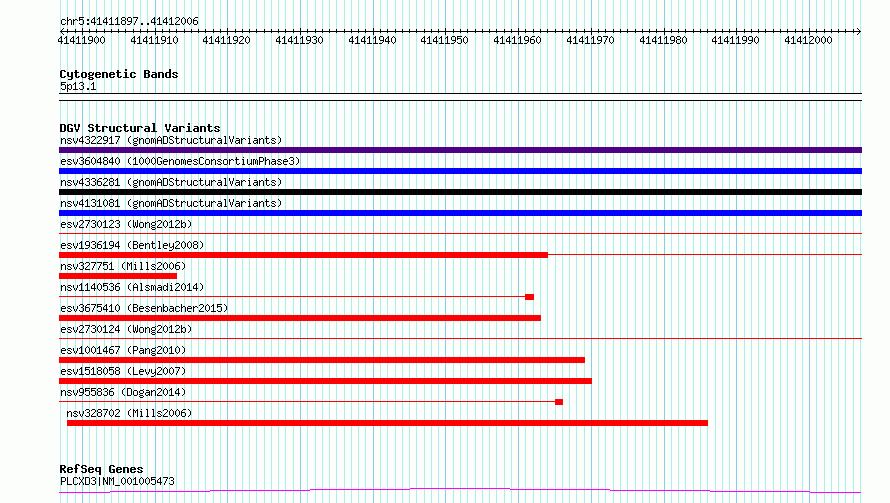Screen dimensions: 890x503
Task: Click the blue esv3604840 variant bar
Action: point(460,171)
